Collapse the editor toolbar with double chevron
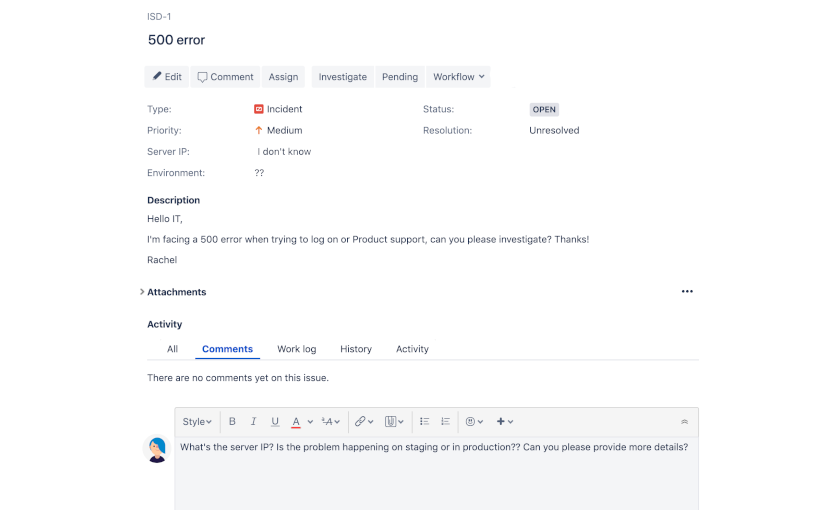This screenshot has width=828, height=510. (x=684, y=421)
